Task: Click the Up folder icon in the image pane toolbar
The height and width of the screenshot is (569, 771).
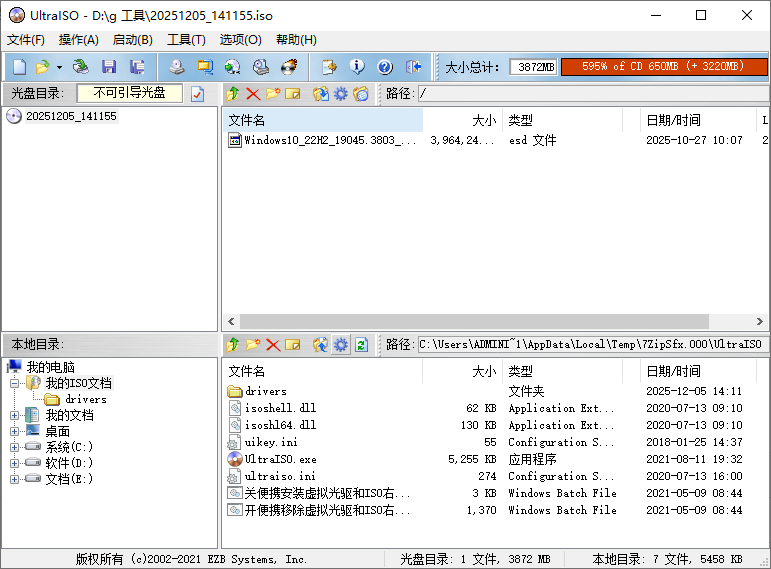Action: coord(233,93)
